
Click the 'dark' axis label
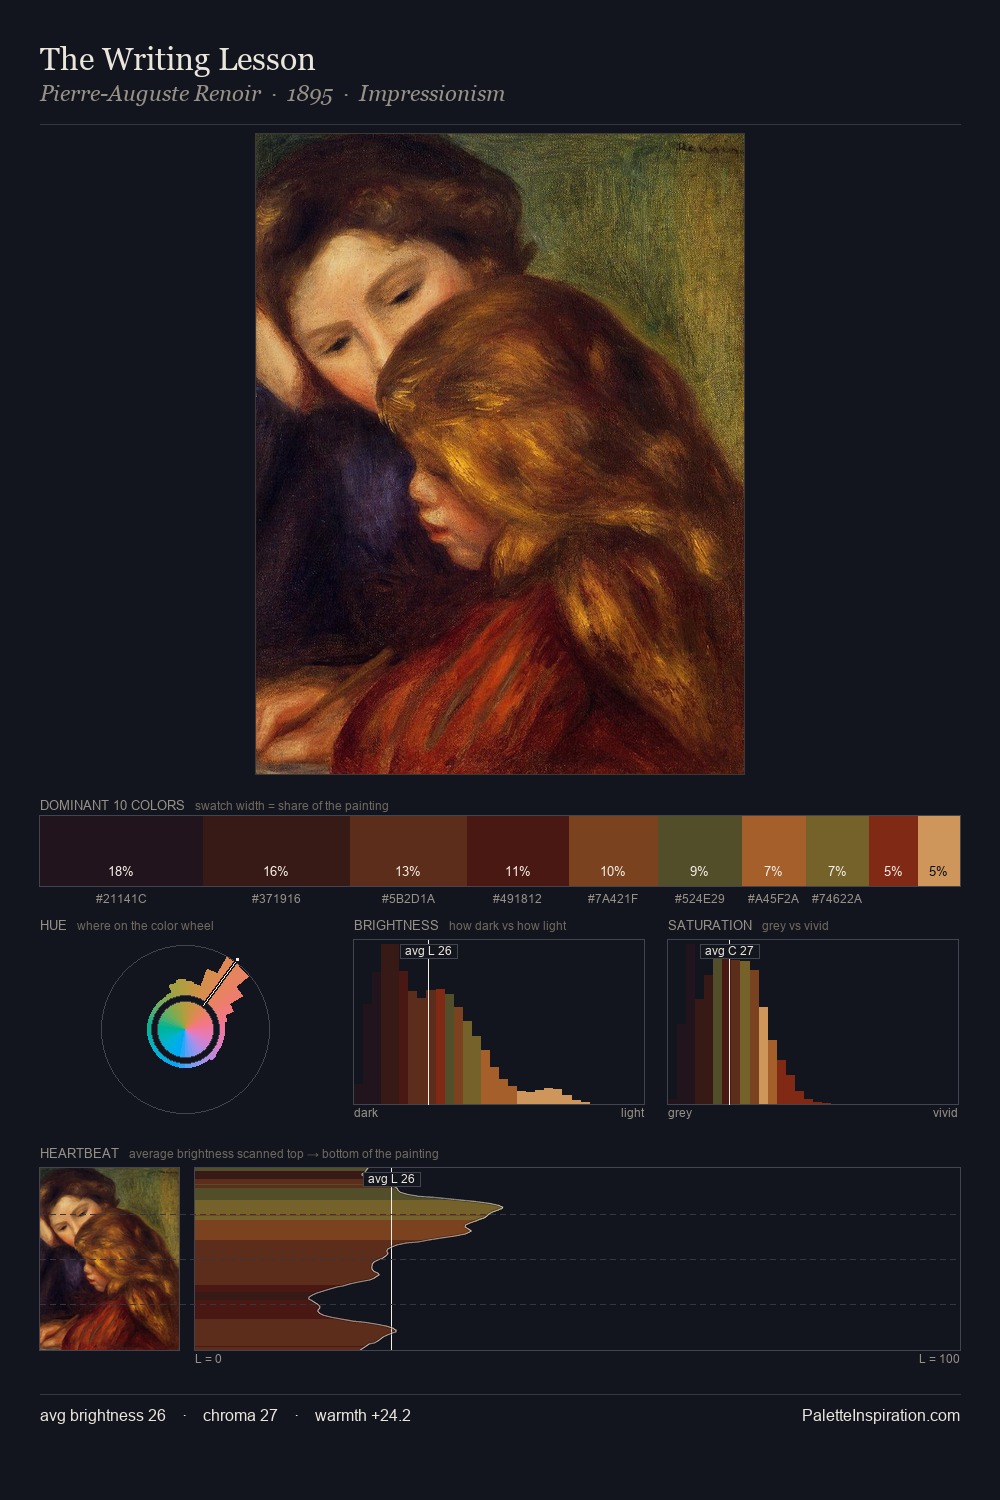366,1113
